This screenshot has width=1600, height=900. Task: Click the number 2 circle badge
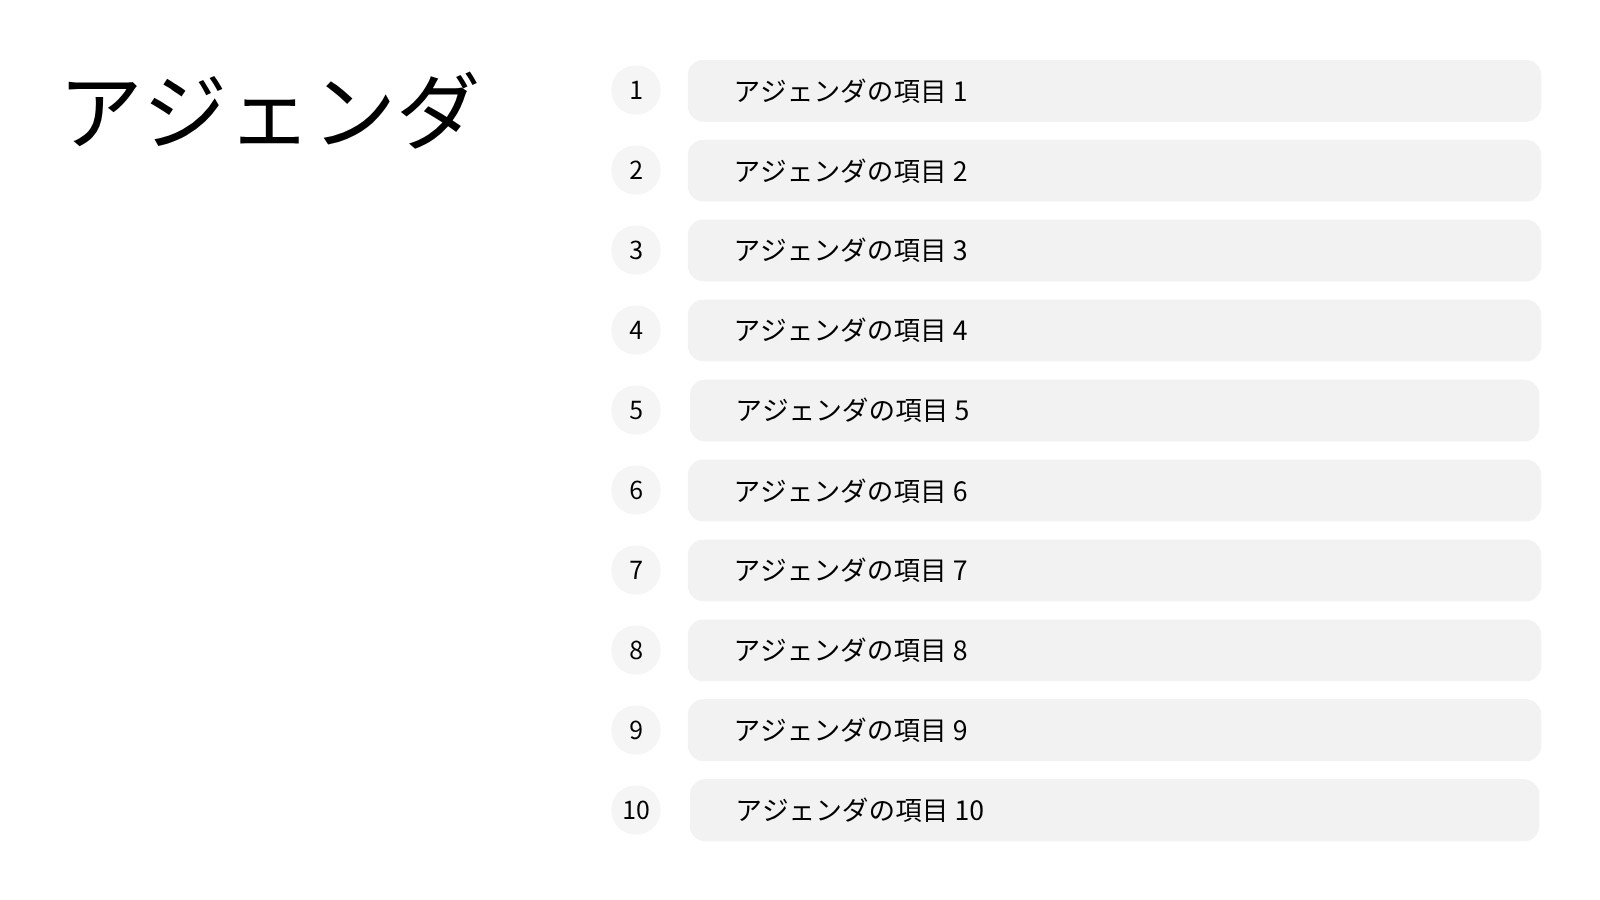[x=636, y=170]
